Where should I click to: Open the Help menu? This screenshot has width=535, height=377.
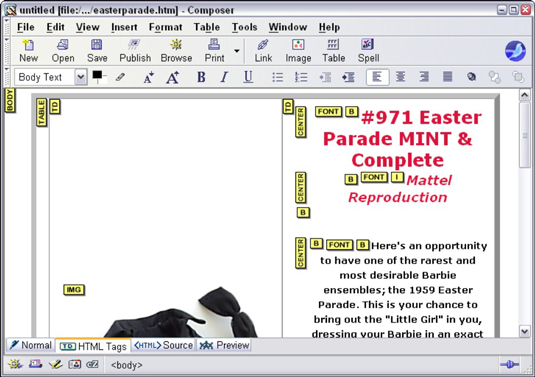pyautogui.click(x=329, y=27)
